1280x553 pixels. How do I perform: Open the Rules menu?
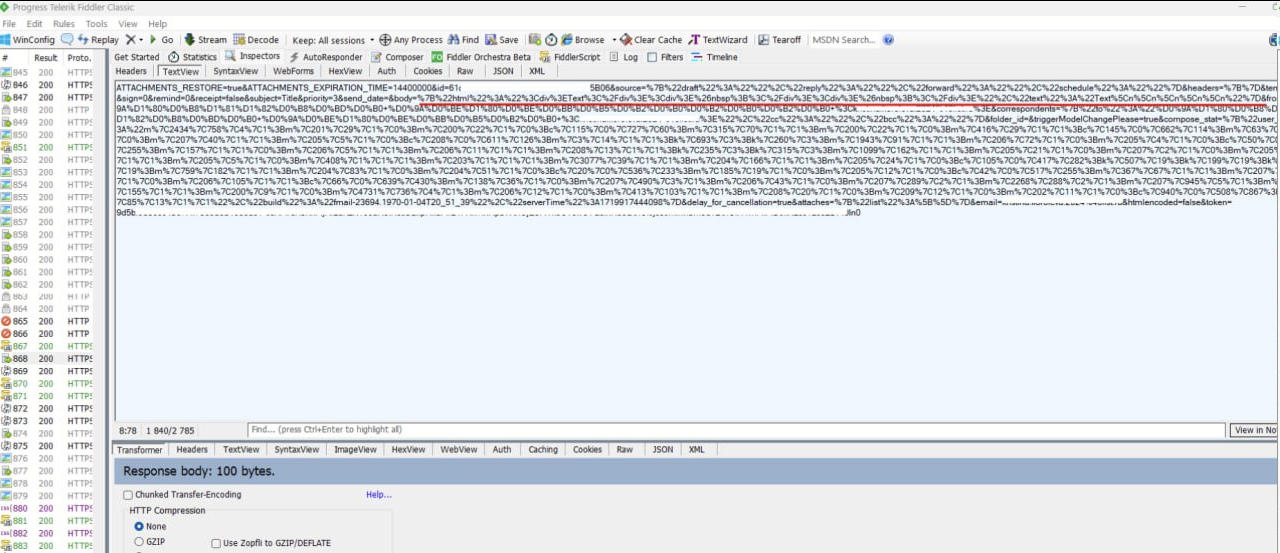point(64,23)
